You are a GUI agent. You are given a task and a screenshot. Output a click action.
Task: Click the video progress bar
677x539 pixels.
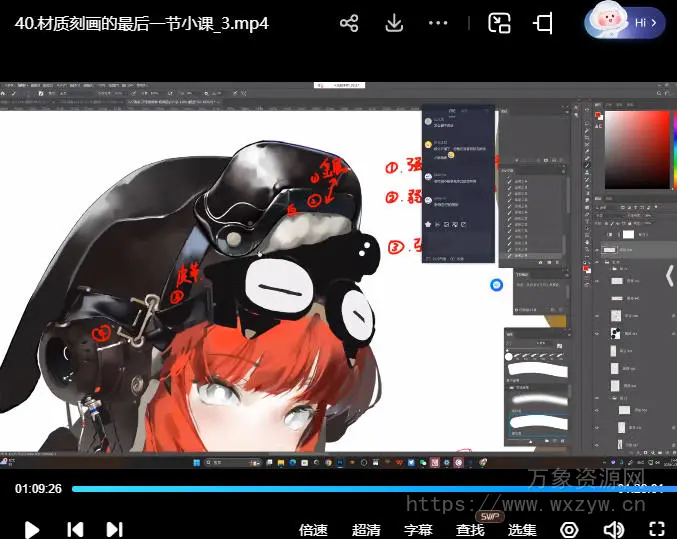pos(340,489)
